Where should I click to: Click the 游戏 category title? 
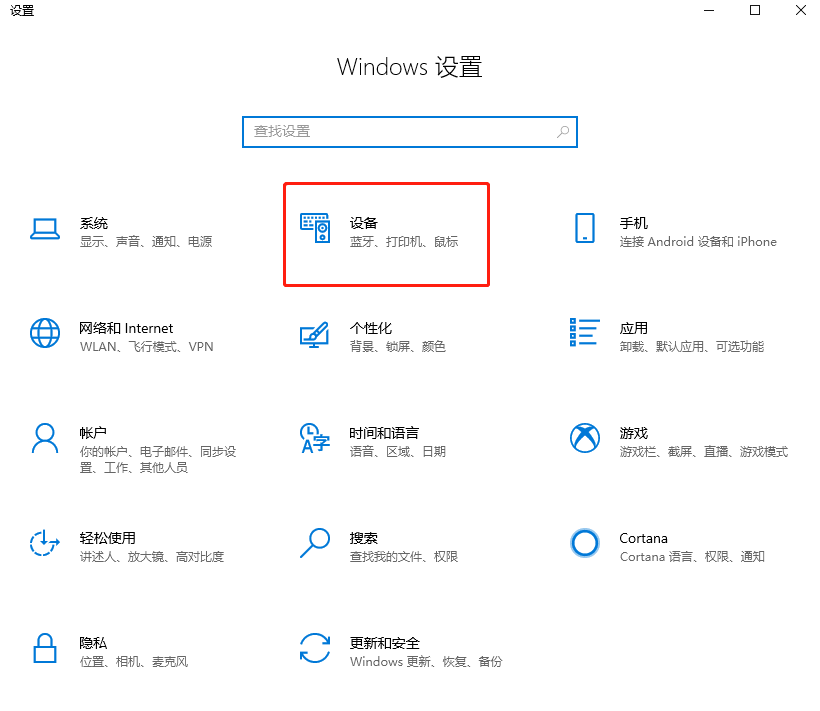[x=633, y=433]
